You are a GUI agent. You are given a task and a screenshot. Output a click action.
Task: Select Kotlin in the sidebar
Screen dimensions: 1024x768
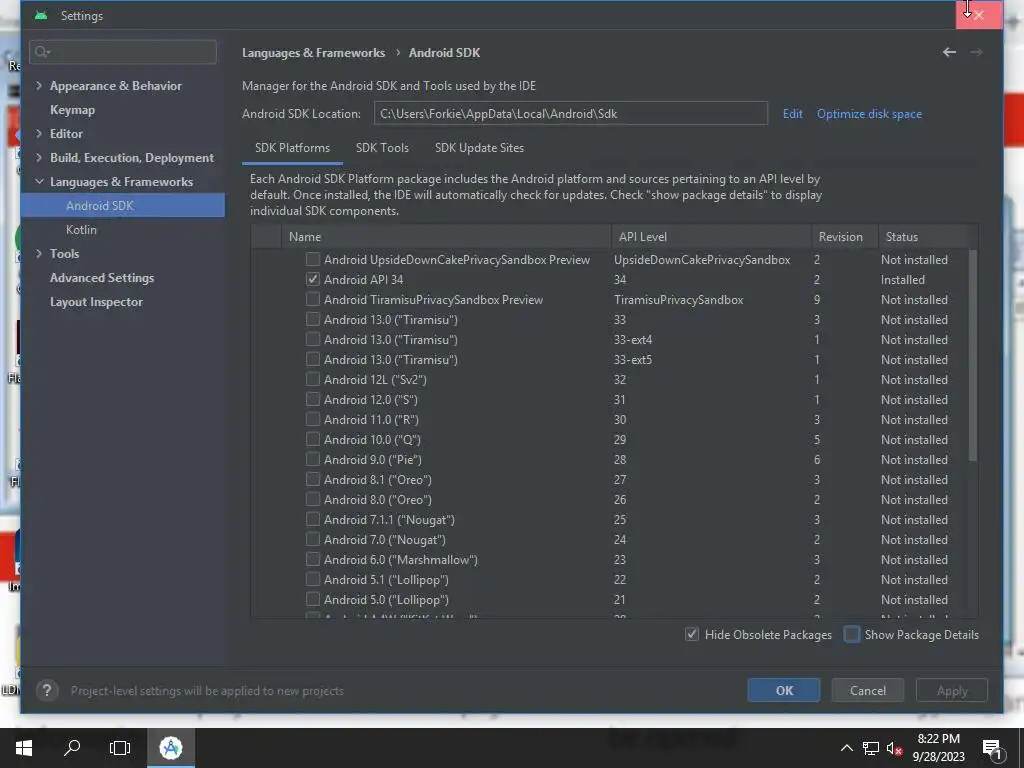[81, 230]
